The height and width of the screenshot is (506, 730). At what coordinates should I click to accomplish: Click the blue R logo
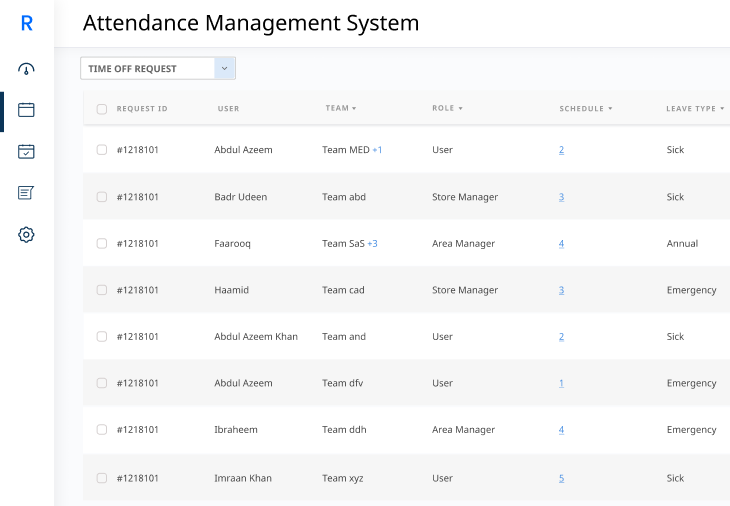pos(27,23)
